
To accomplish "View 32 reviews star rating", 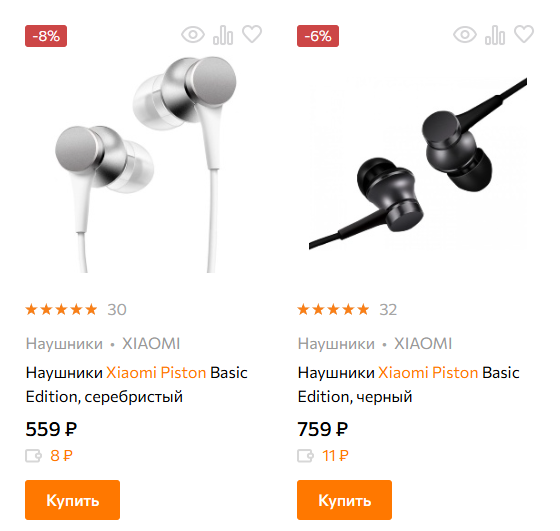I will (347, 310).
